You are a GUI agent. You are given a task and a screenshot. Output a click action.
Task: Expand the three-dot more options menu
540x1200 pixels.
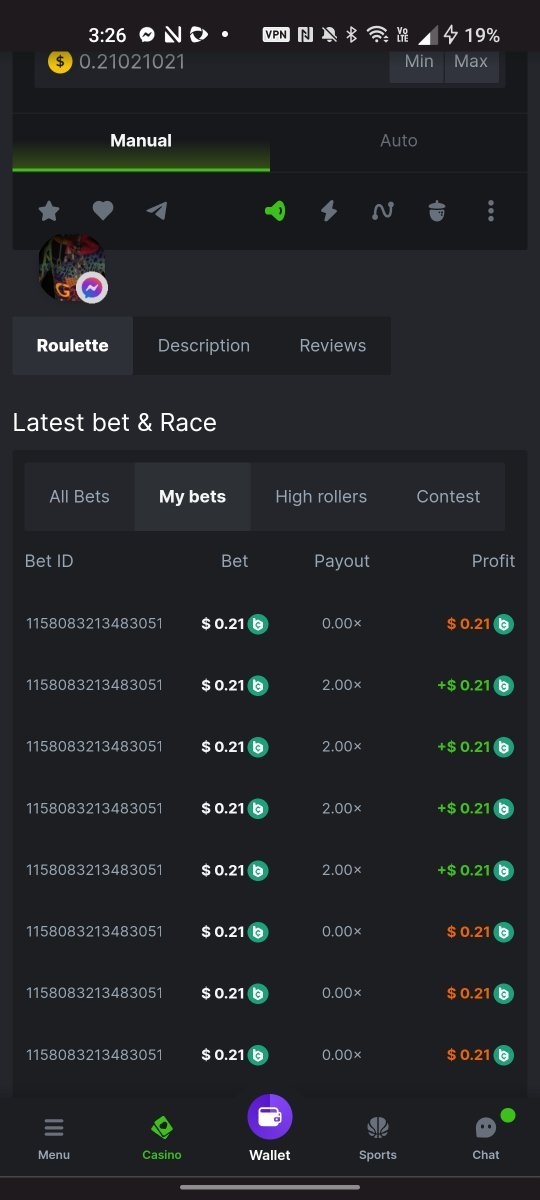point(491,211)
